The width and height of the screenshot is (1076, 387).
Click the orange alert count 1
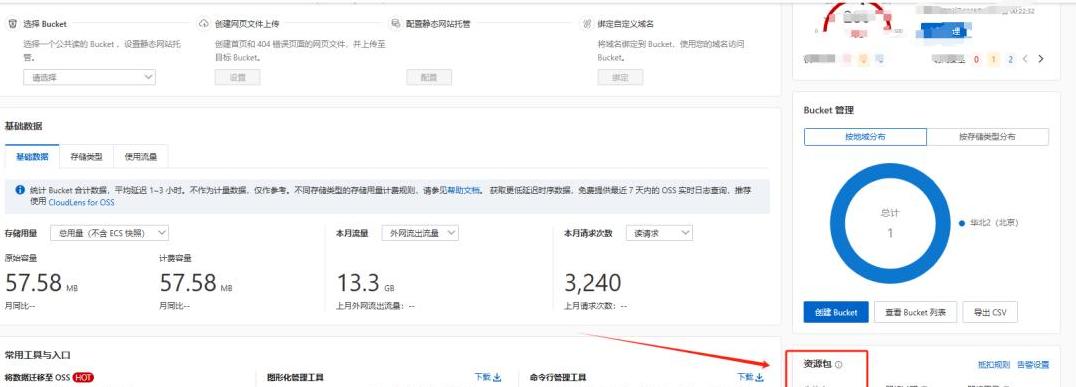(993, 59)
